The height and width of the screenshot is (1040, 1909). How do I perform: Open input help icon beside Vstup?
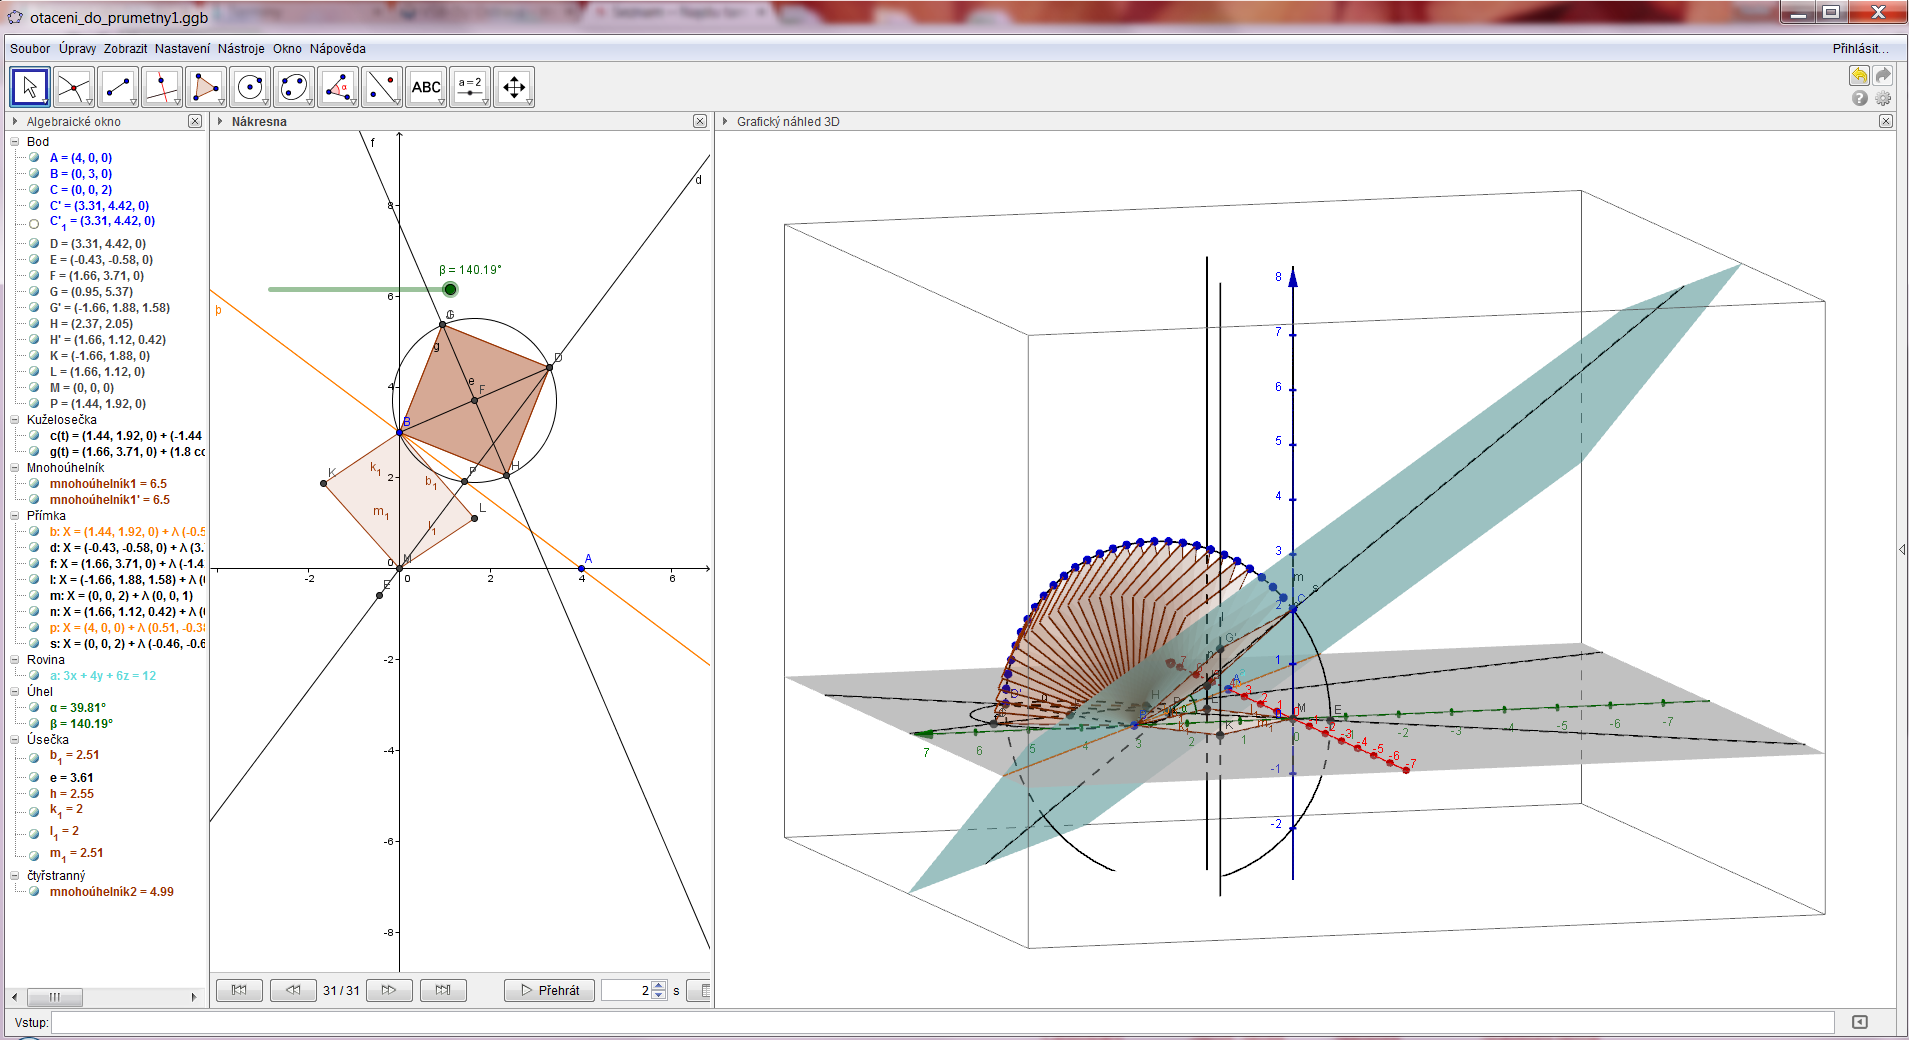click(1860, 1022)
